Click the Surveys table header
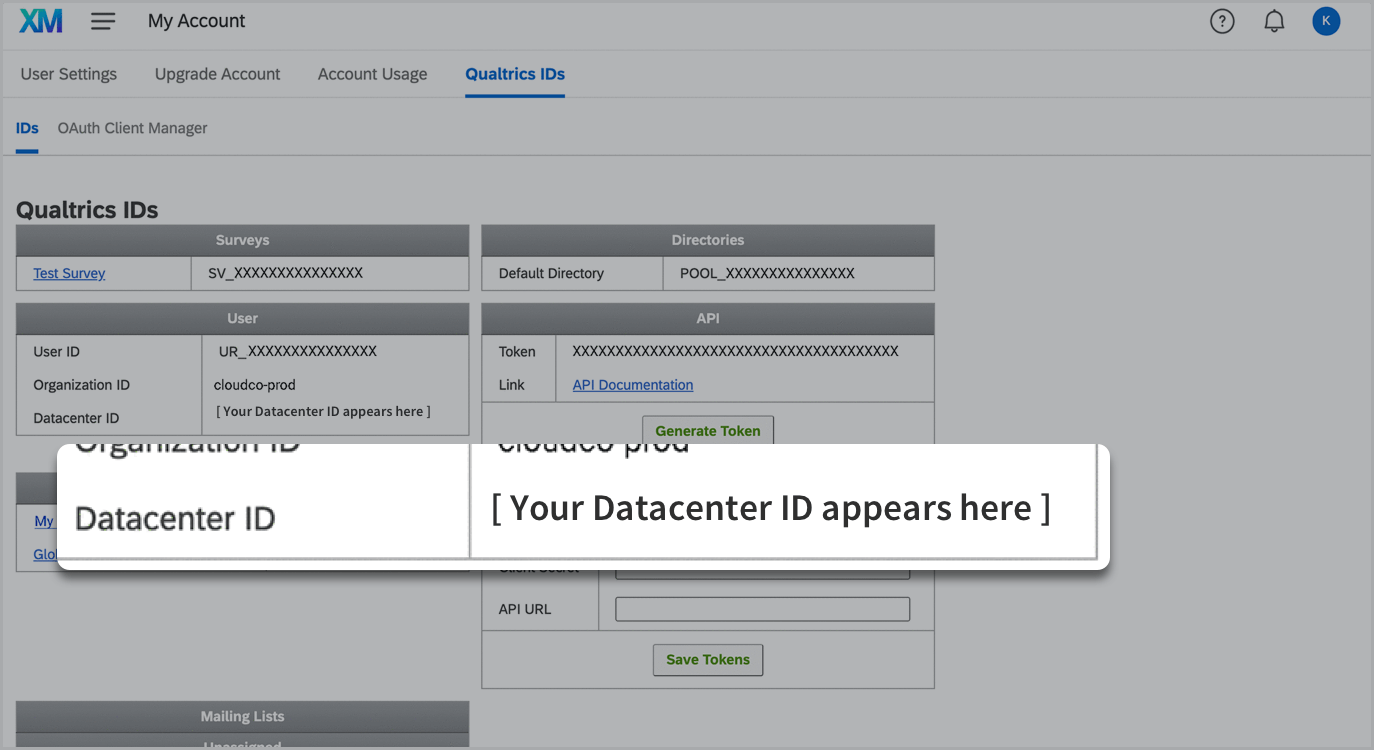 click(242, 240)
